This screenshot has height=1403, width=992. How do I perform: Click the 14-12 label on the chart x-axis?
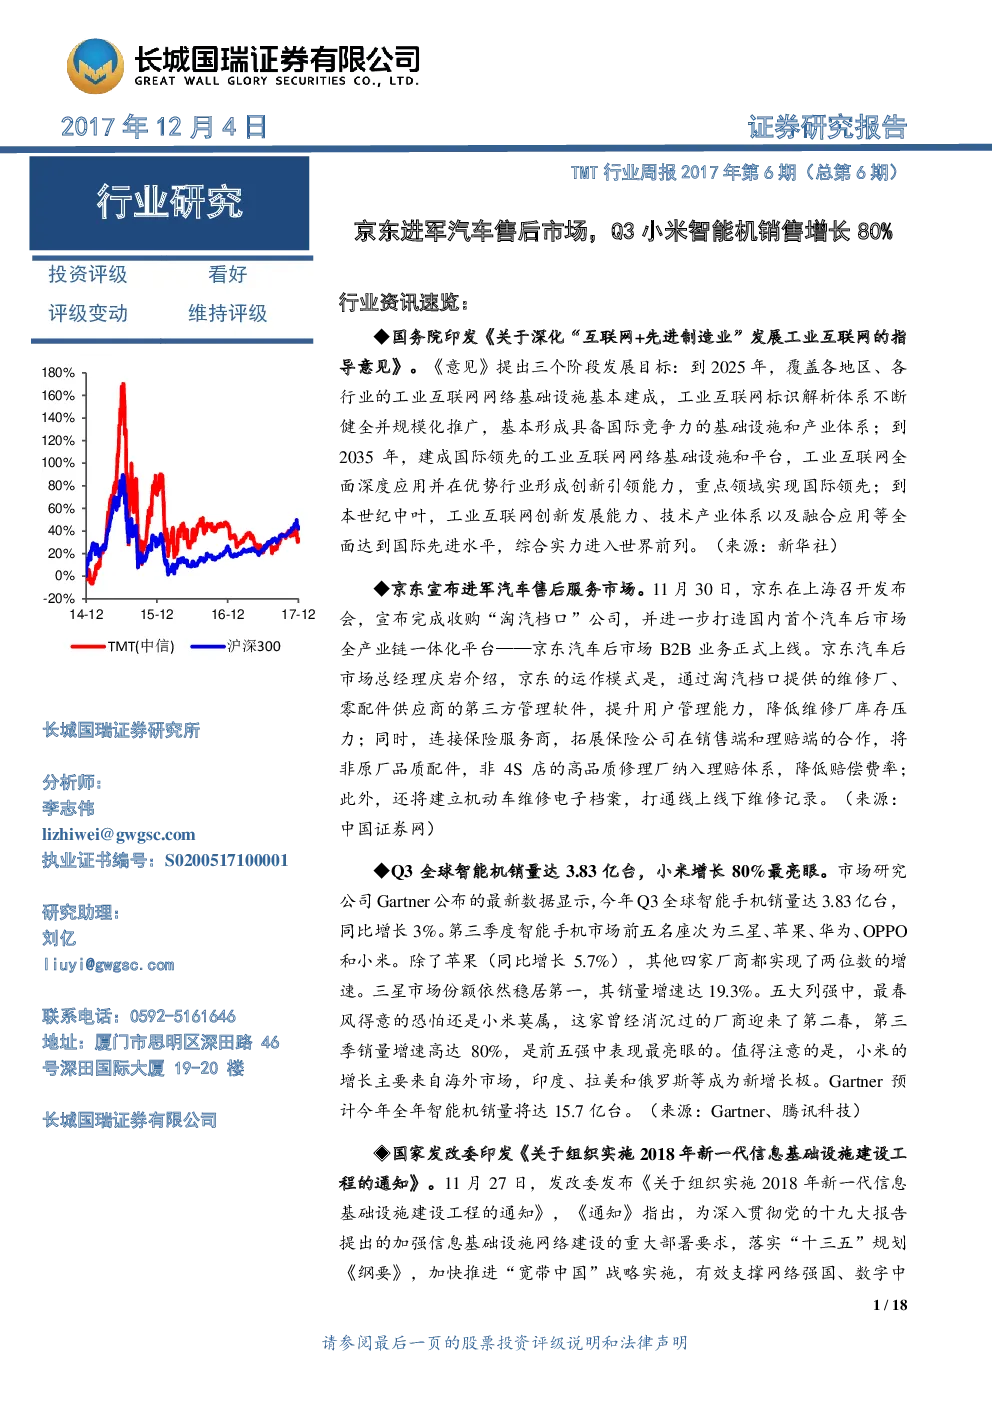(86, 614)
